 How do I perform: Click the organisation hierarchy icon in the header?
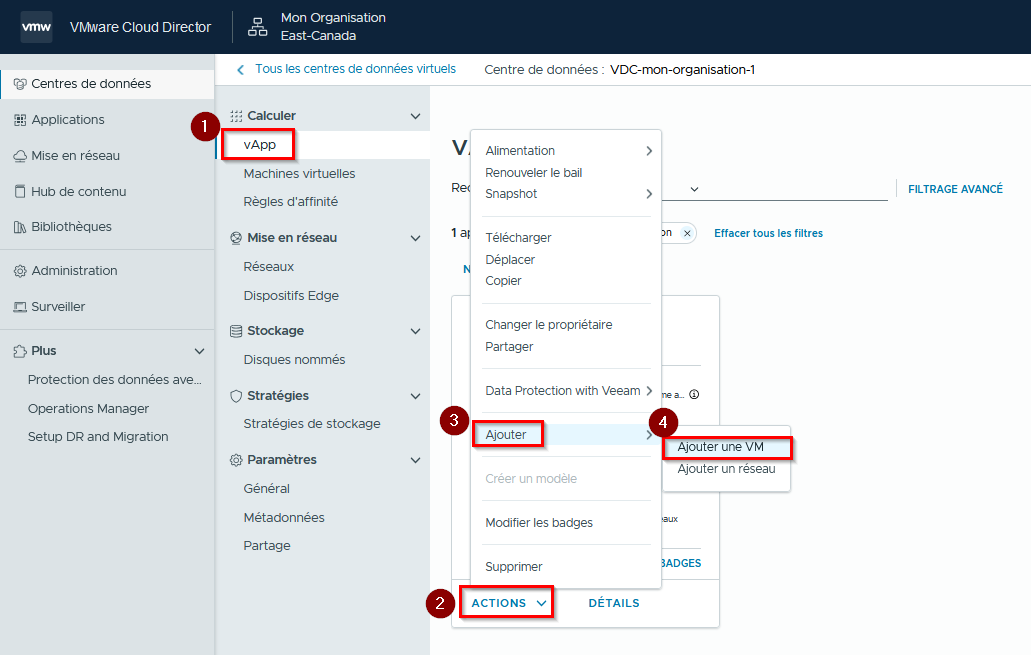coord(257,27)
